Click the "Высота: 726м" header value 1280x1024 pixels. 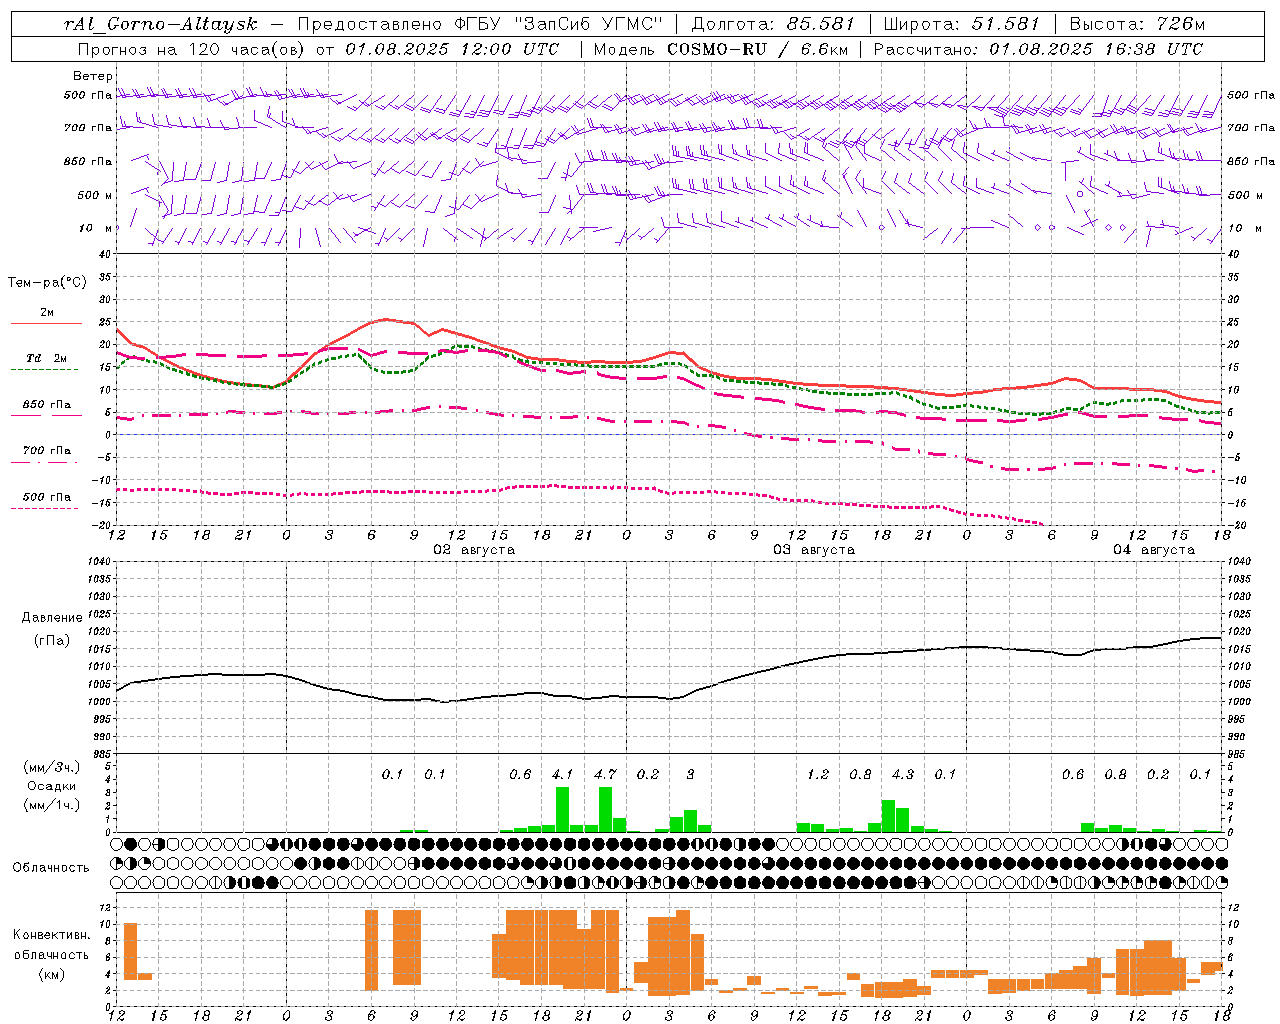[1137, 24]
